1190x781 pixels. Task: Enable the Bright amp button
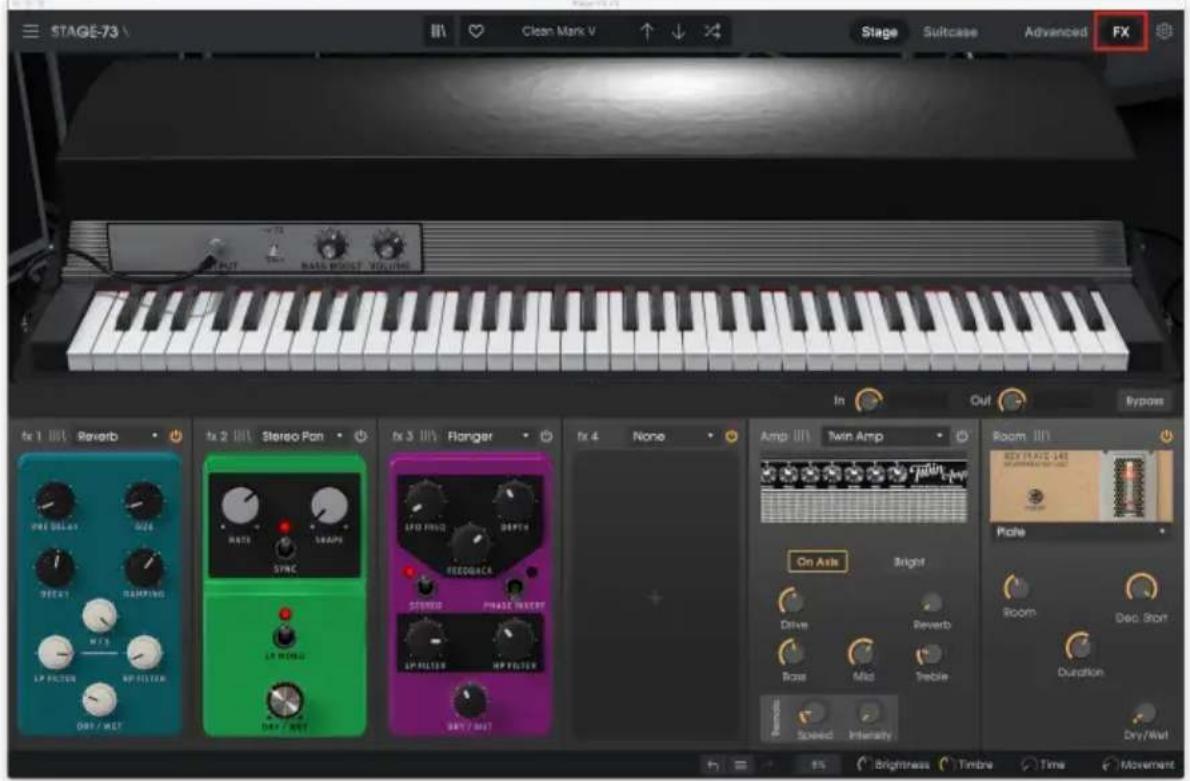pyautogui.click(x=908, y=562)
